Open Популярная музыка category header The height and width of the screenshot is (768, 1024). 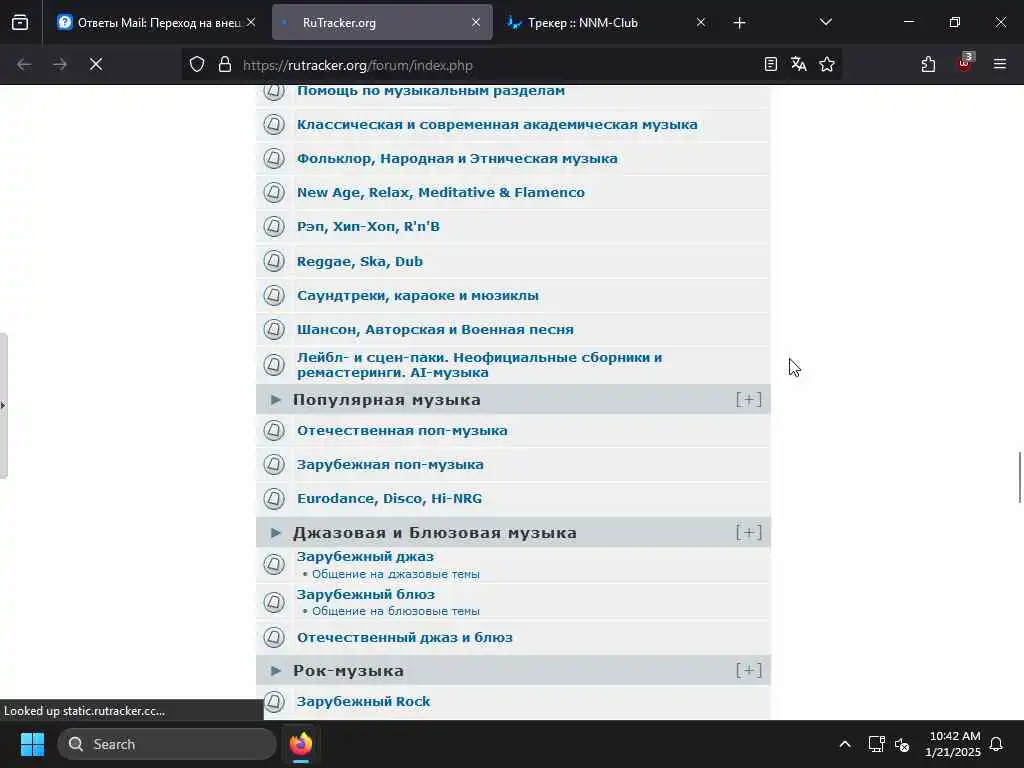coord(387,400)
